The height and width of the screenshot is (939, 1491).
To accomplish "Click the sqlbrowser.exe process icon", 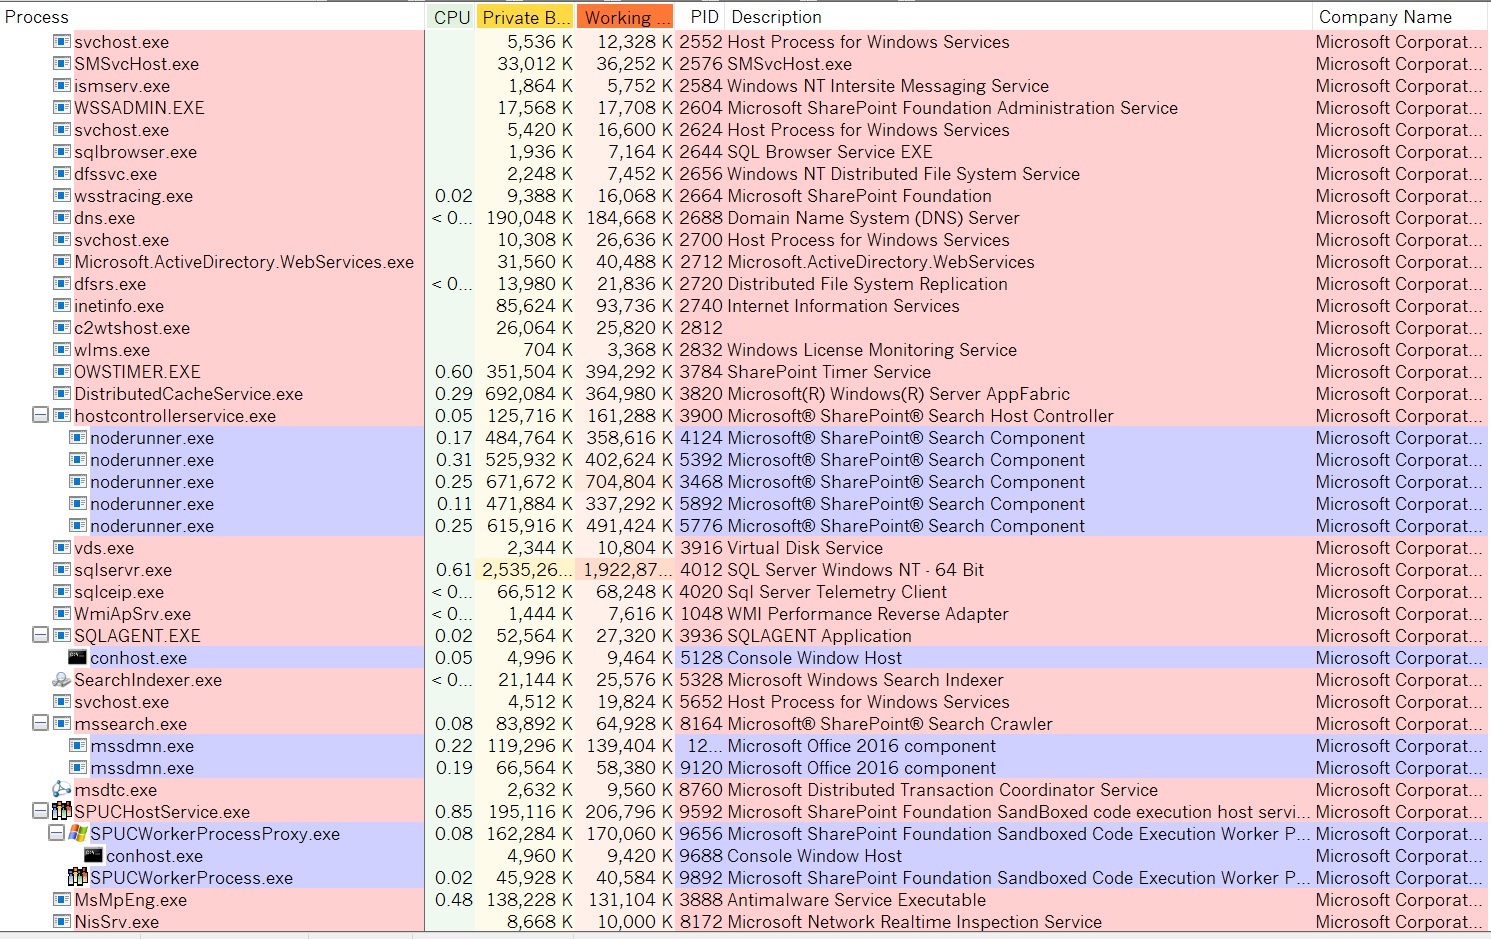I will tap(62, 152).
